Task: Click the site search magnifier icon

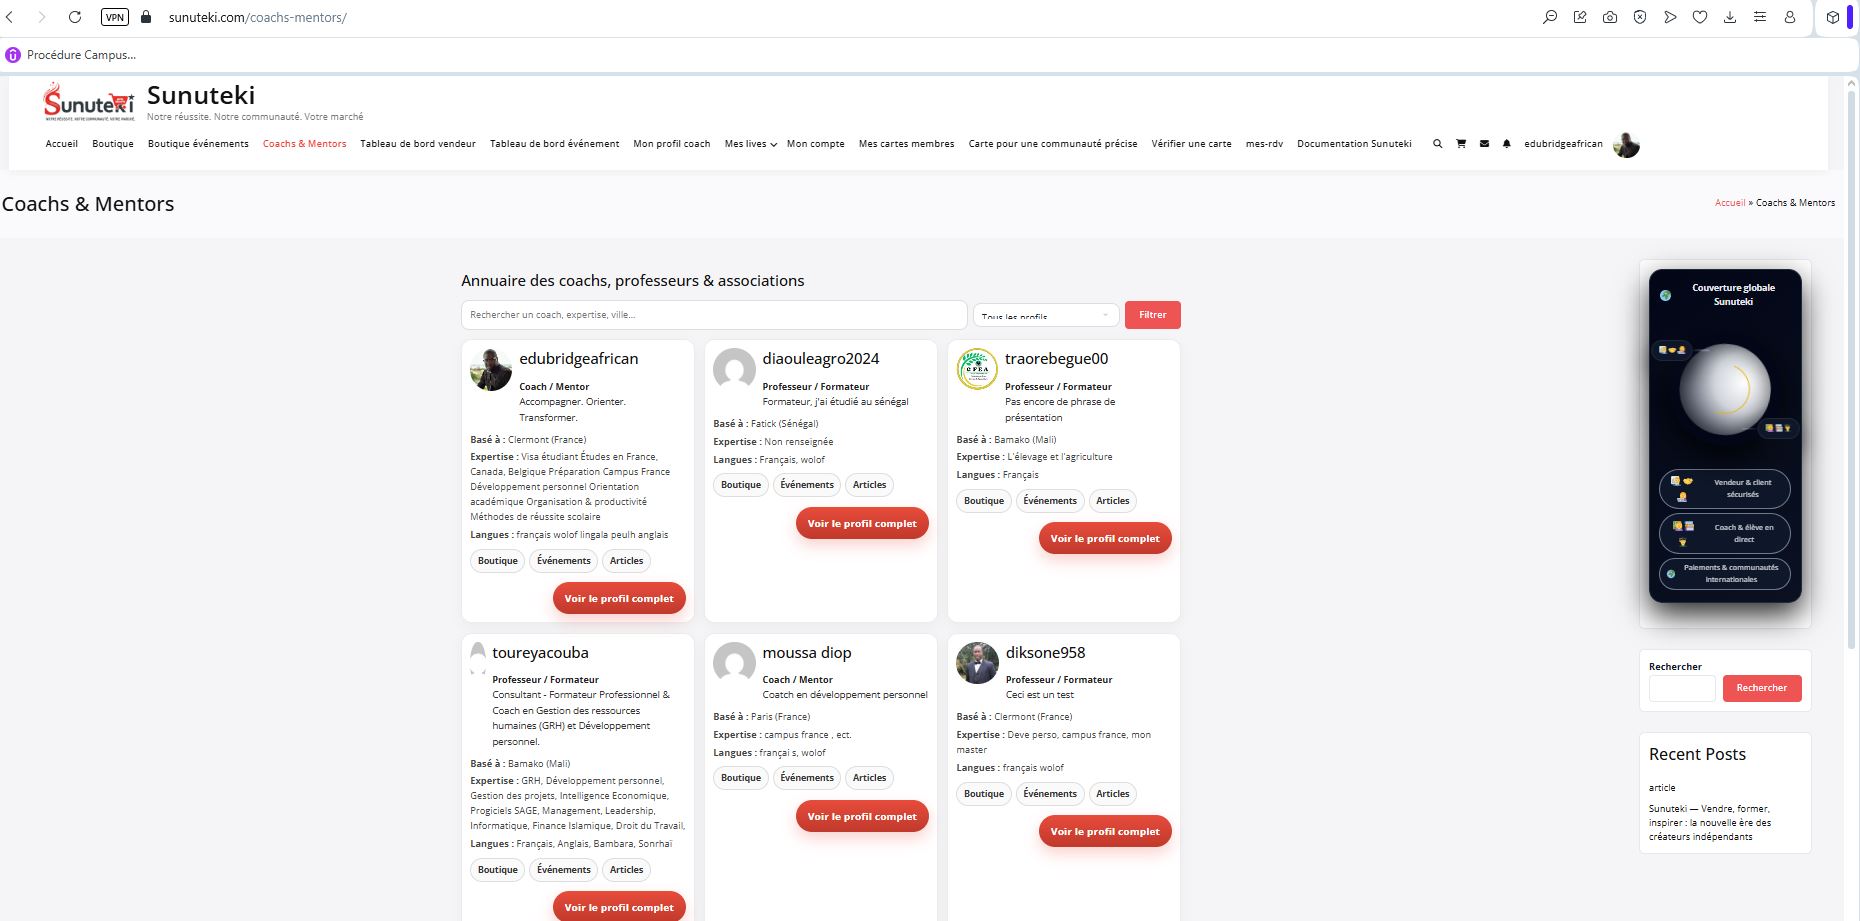Action: coord(1438,144)
